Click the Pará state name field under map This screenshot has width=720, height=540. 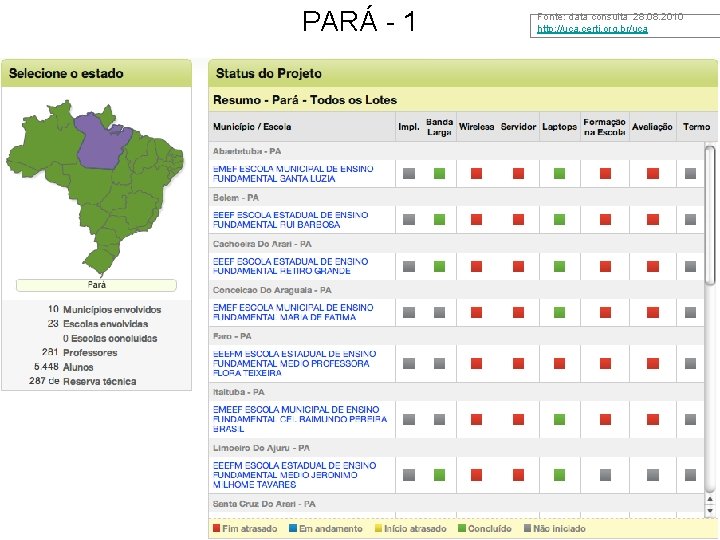(96, 285)
